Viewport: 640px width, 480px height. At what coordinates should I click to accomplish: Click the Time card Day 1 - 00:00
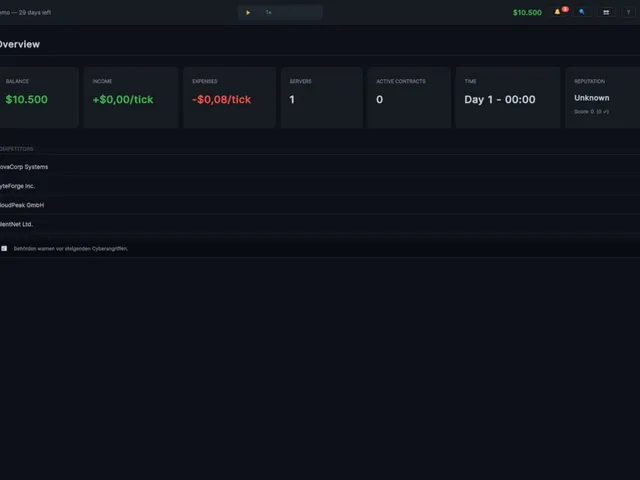(508, 98)
